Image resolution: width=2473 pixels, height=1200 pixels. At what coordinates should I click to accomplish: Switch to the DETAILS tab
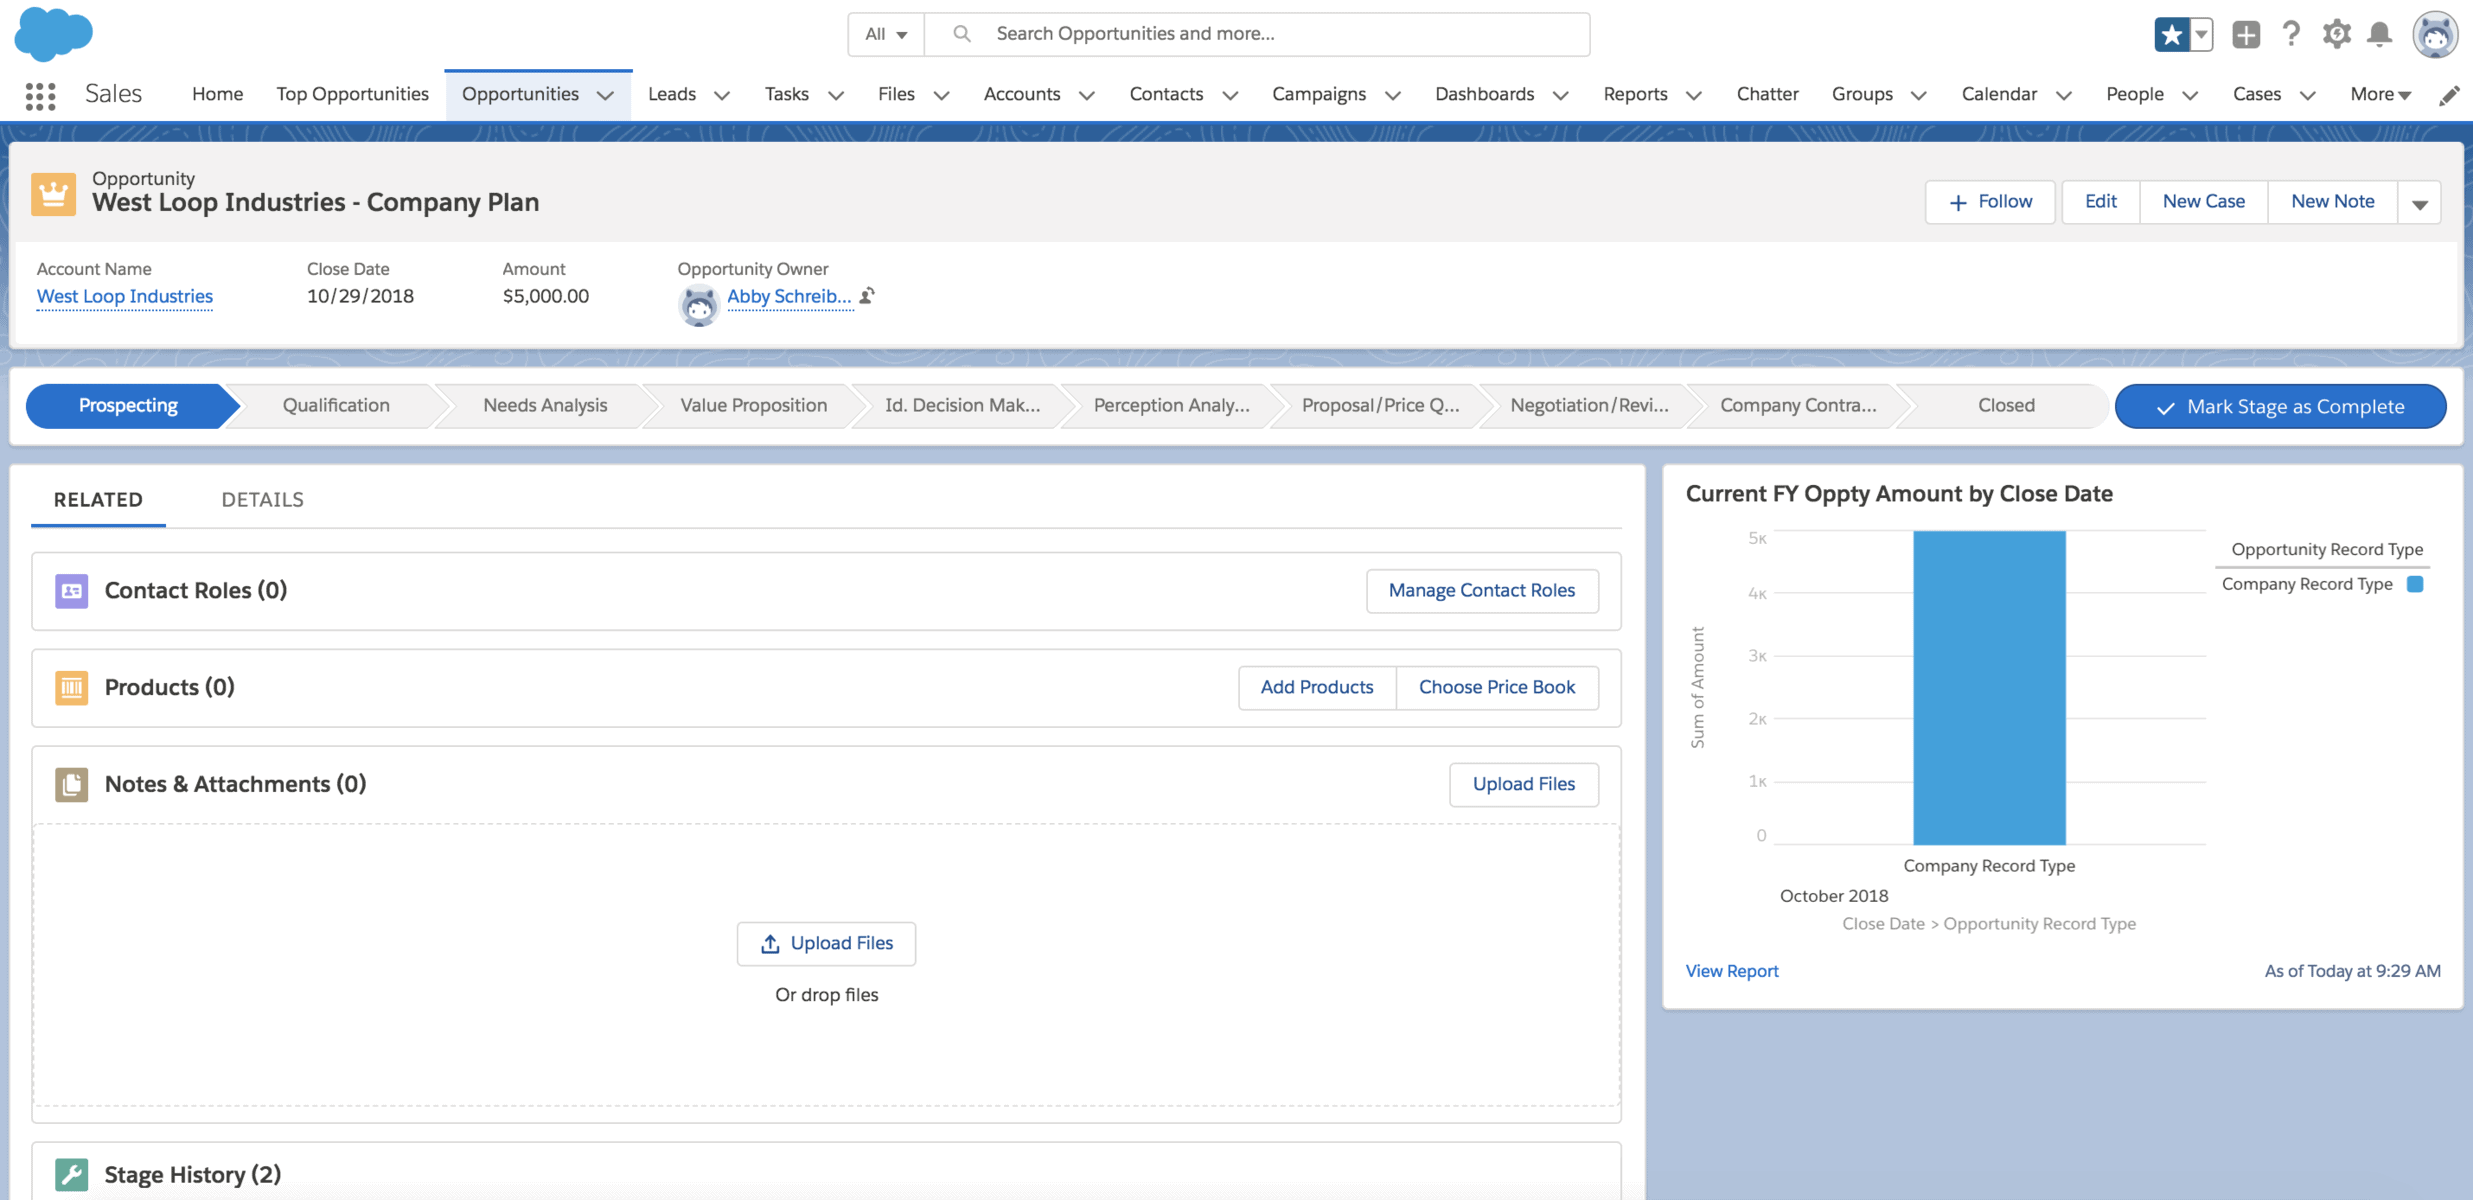click(x=262, y=499)
